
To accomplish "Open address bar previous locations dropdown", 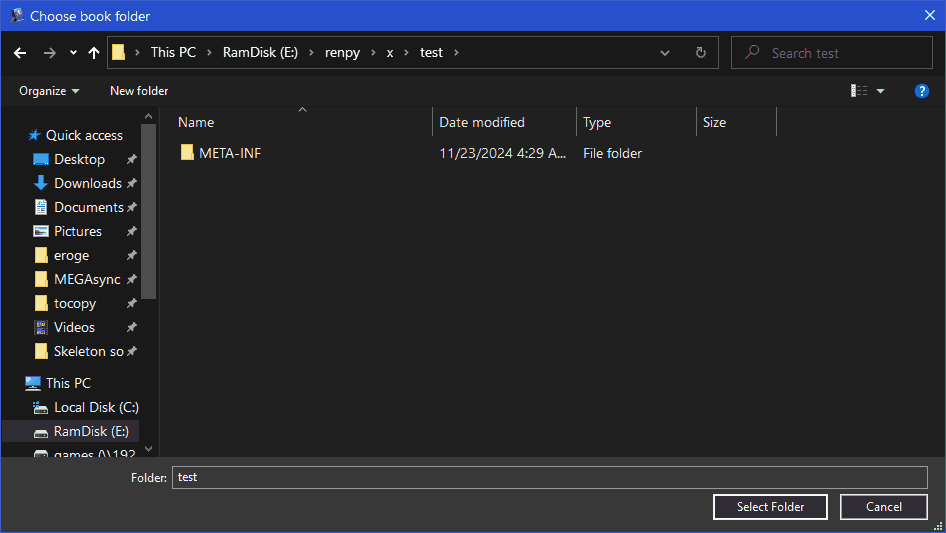I will (x=665, y=53).
